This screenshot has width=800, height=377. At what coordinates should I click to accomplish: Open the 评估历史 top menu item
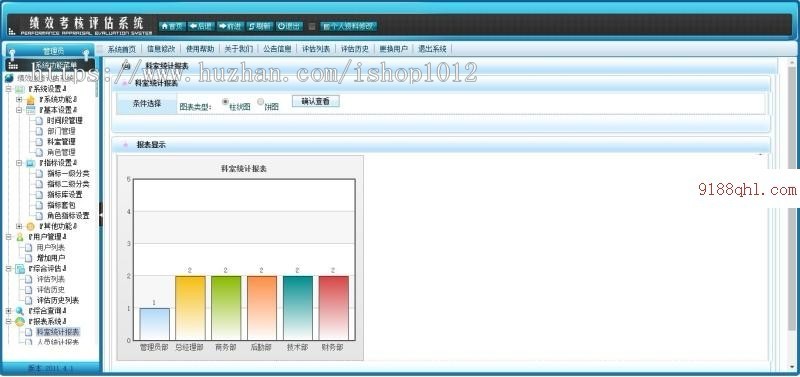click(x=355, y=49)
